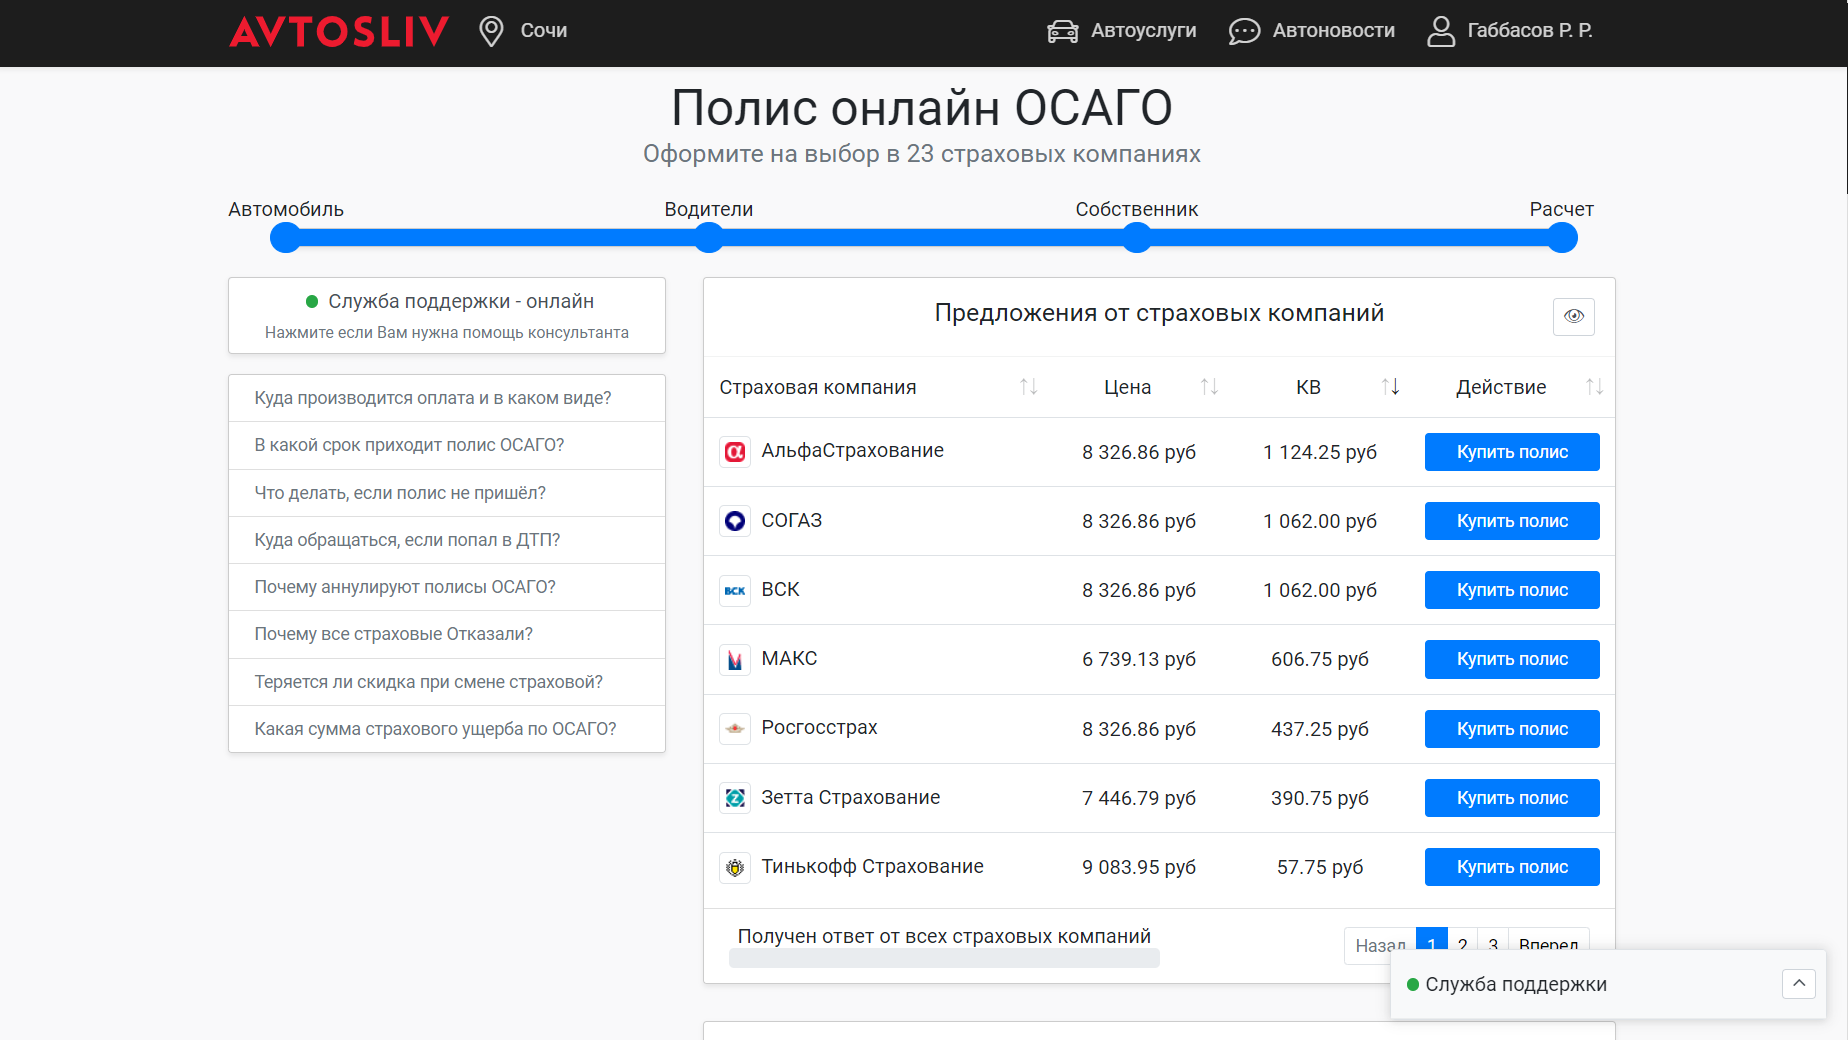Expand 'Куда производится оплата и в каком виде?'
This screenshot has width=1848, height=1040.
[x=447, y=398]
